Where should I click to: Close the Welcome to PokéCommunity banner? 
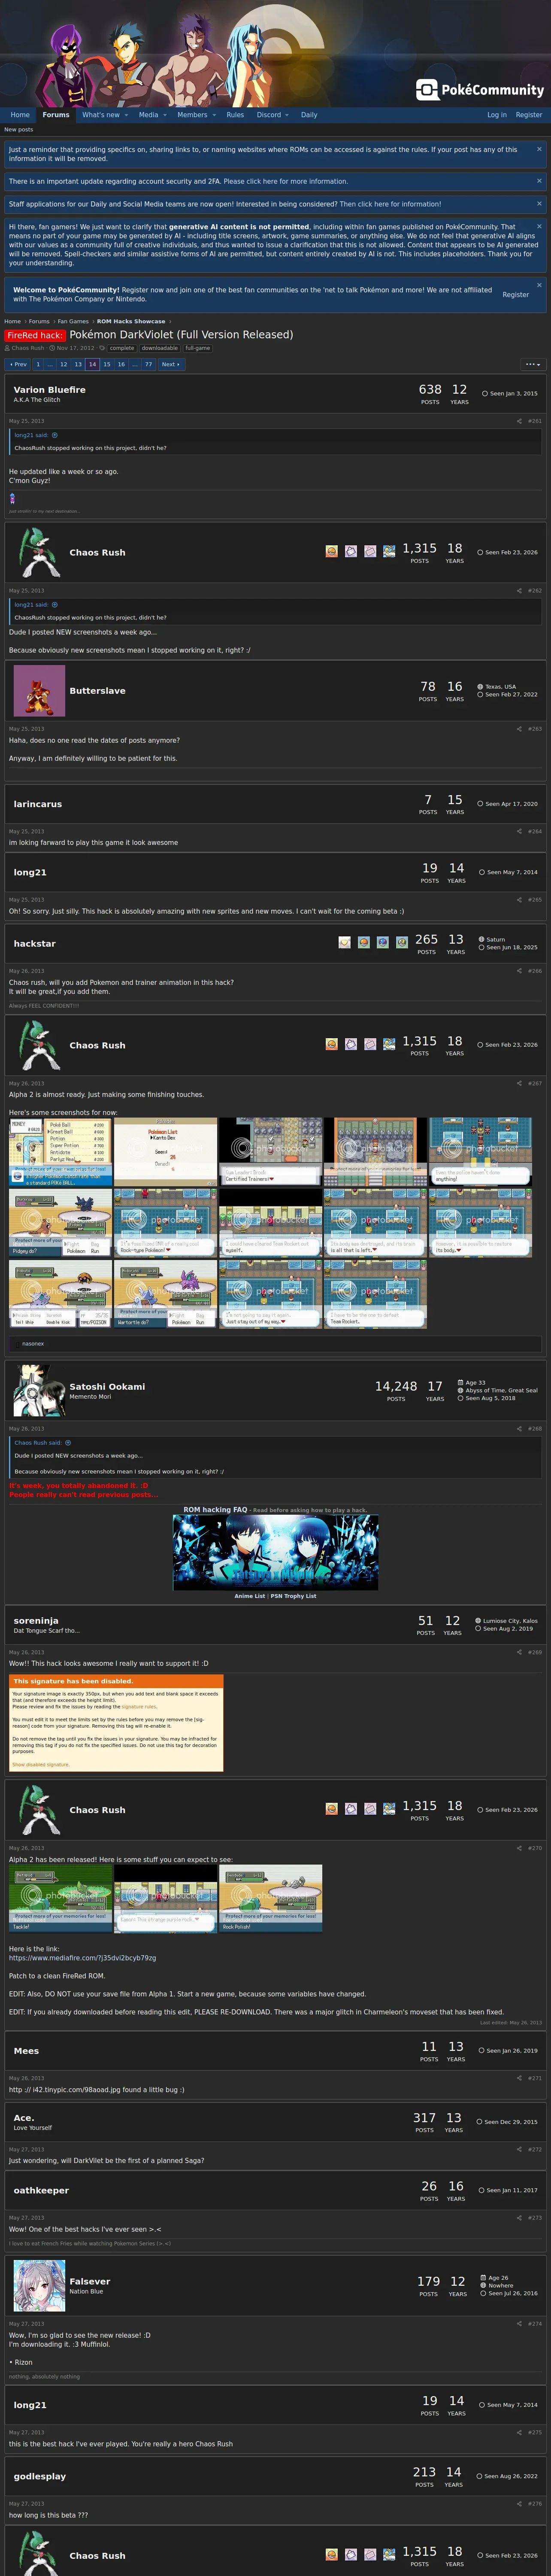(x=539, y=285)
